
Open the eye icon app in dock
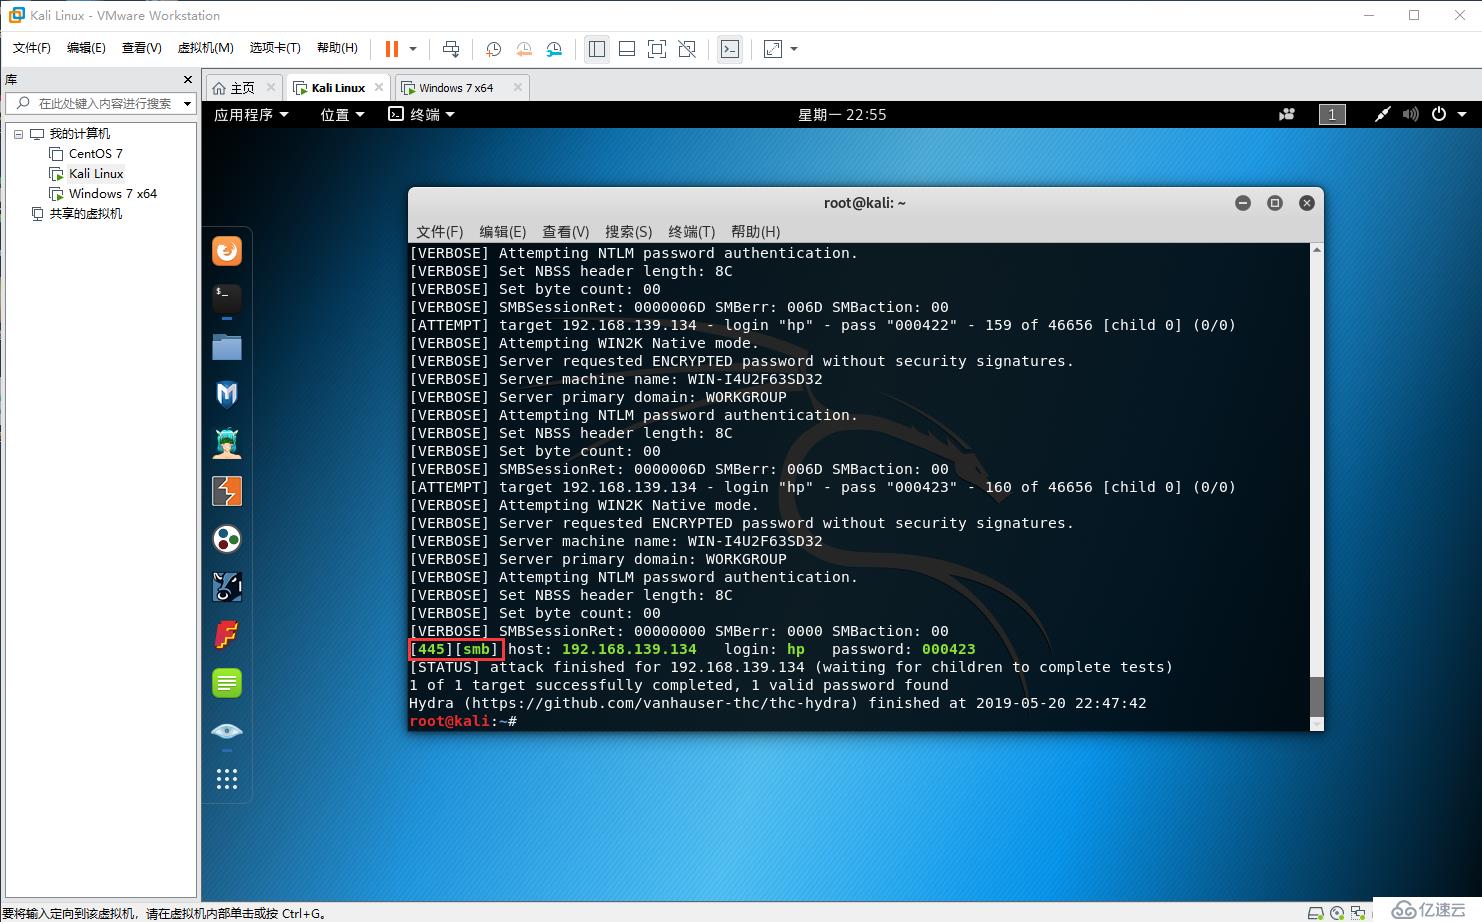pyautogui.click(x=227, y=731)
